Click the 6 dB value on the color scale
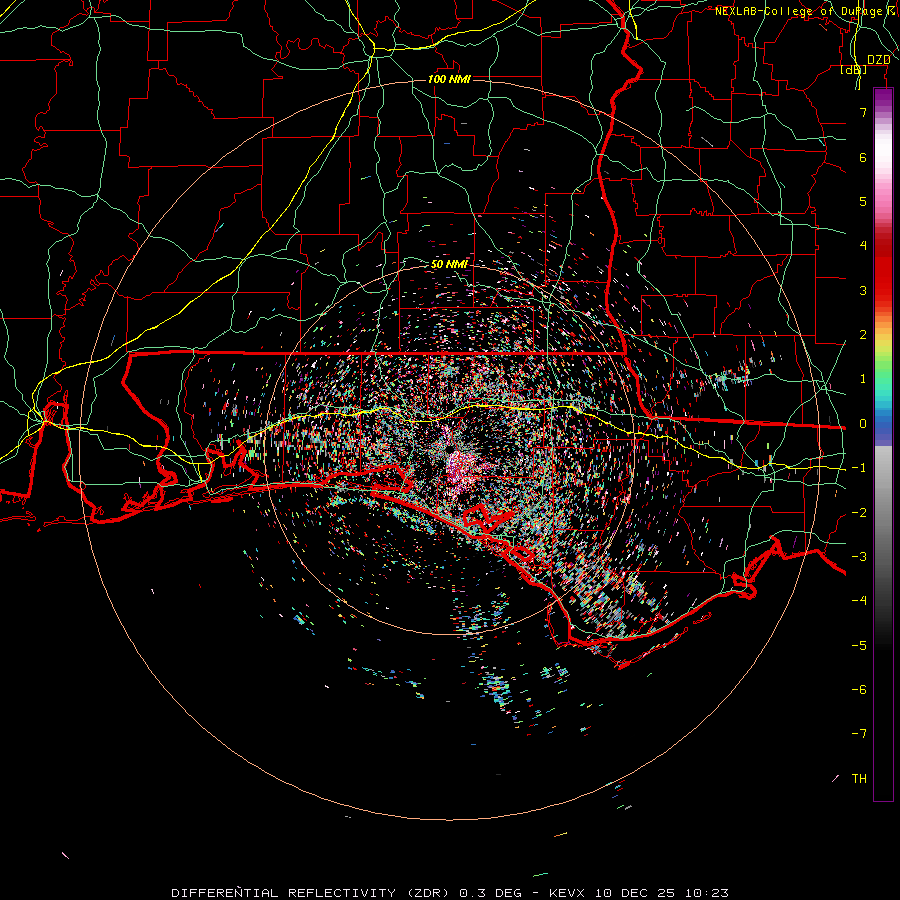This screenshot has width=900, height=900. click(863, 157)
